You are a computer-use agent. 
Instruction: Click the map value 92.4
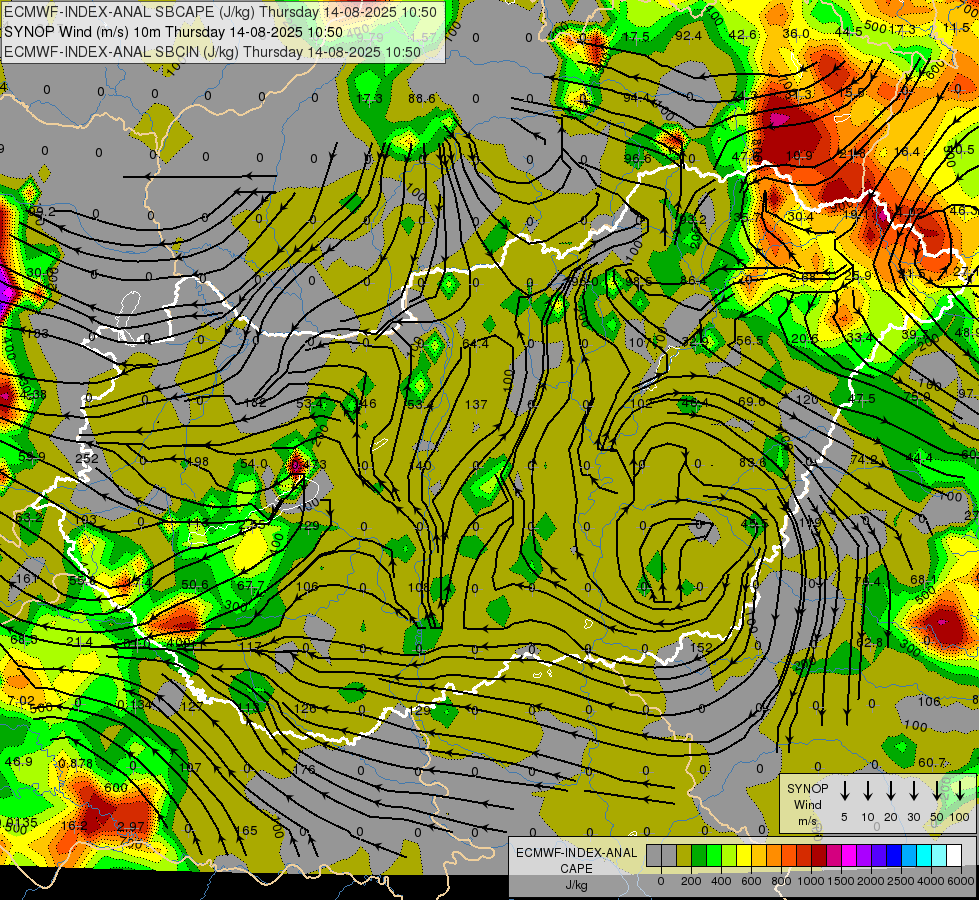click(688, 36)
